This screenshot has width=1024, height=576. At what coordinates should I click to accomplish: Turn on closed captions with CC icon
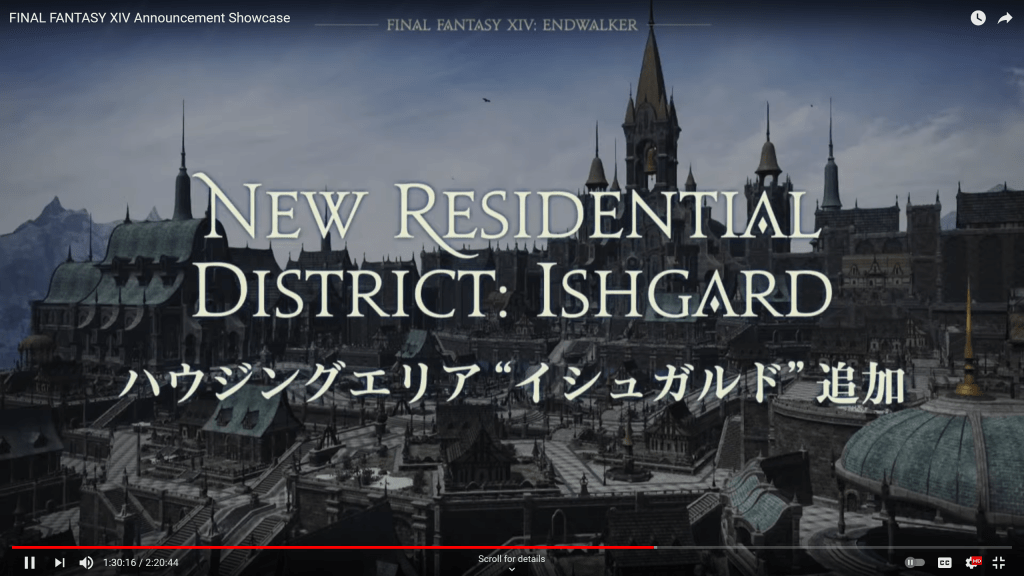click(x=944, y=562)
